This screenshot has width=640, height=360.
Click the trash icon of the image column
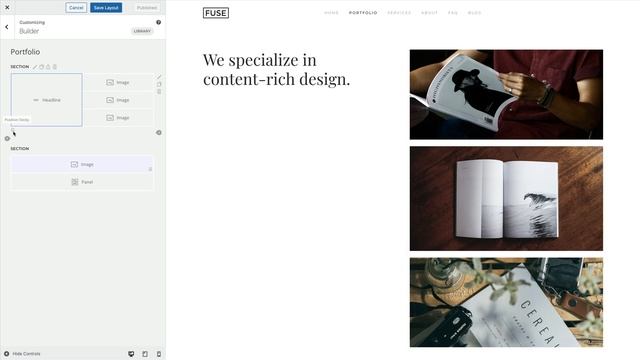(x=159, y=91)
